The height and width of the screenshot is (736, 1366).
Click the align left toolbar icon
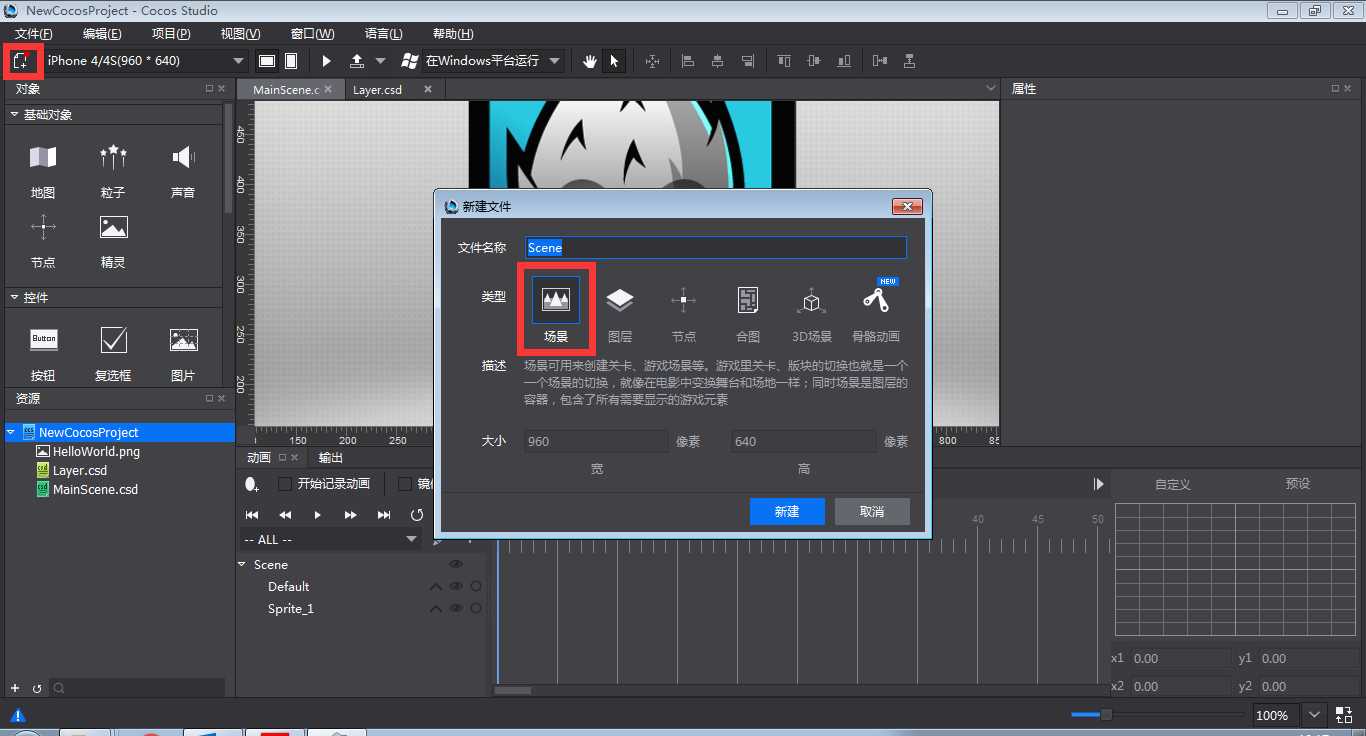click(688, 61)
